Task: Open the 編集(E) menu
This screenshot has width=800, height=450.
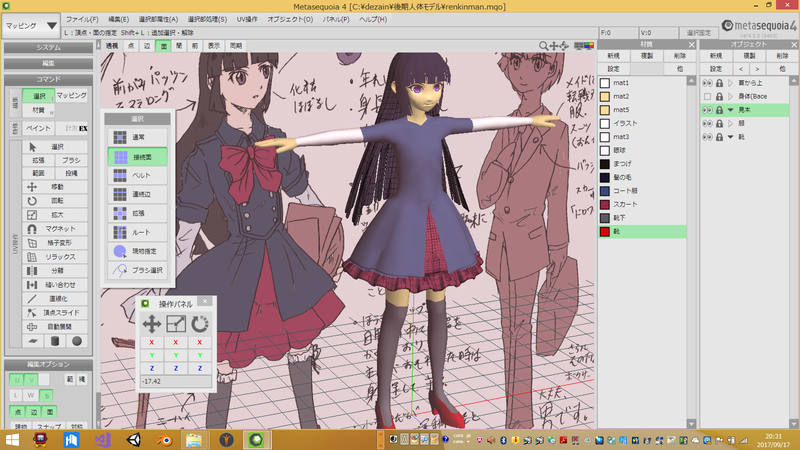Action: click(x=118, y=19)
